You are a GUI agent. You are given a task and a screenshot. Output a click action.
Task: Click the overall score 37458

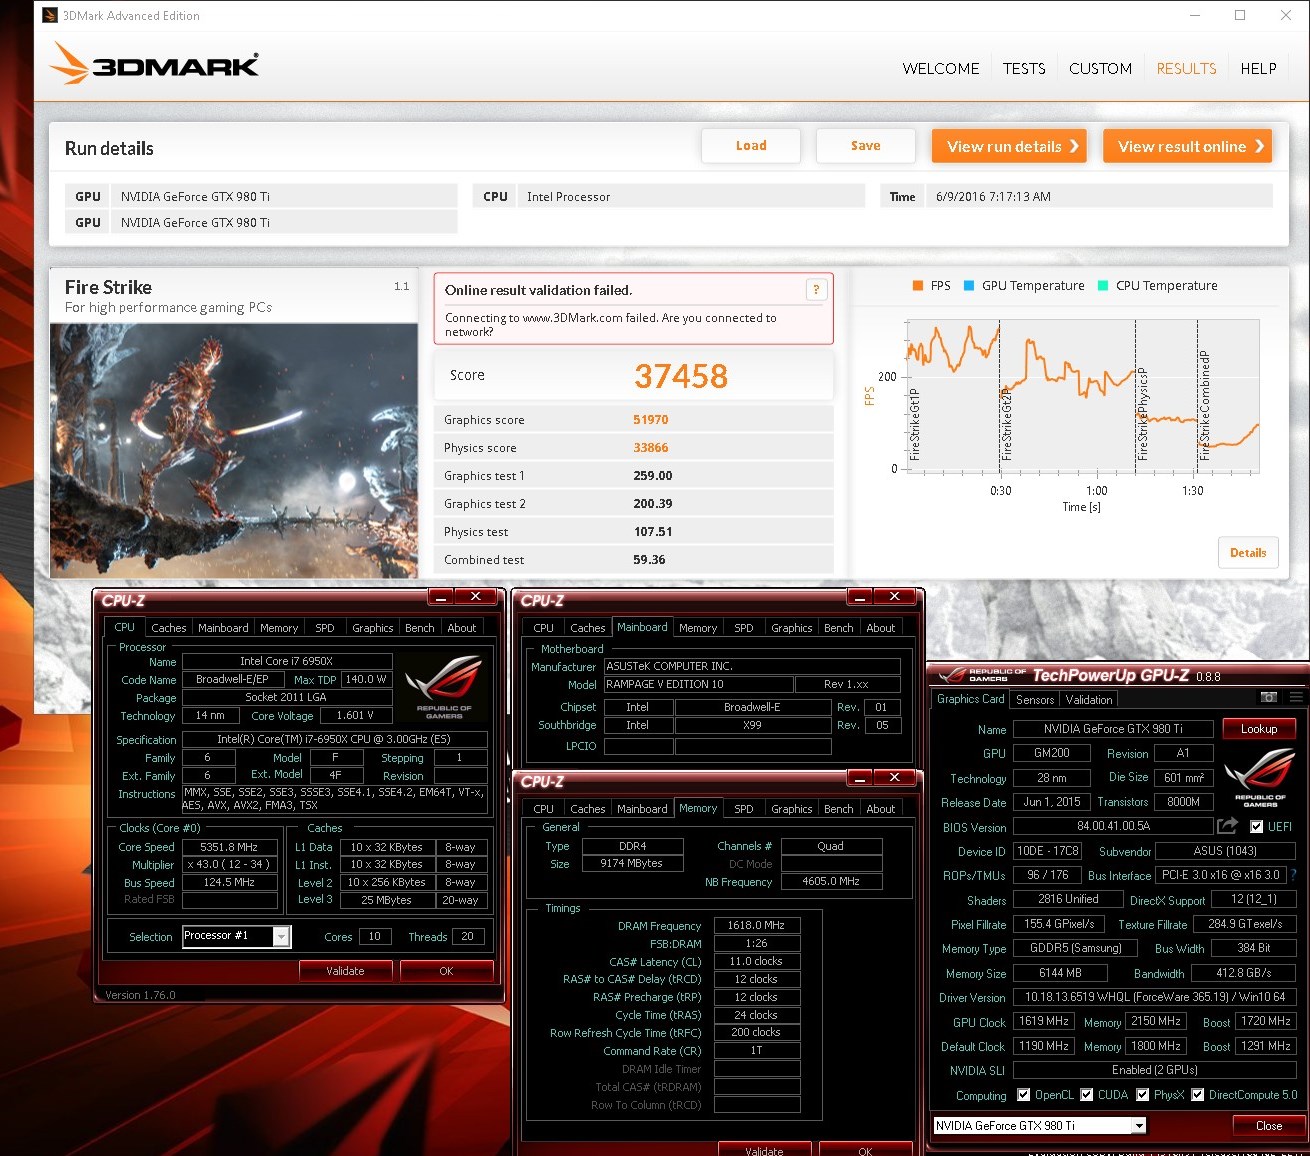(681, 376)
